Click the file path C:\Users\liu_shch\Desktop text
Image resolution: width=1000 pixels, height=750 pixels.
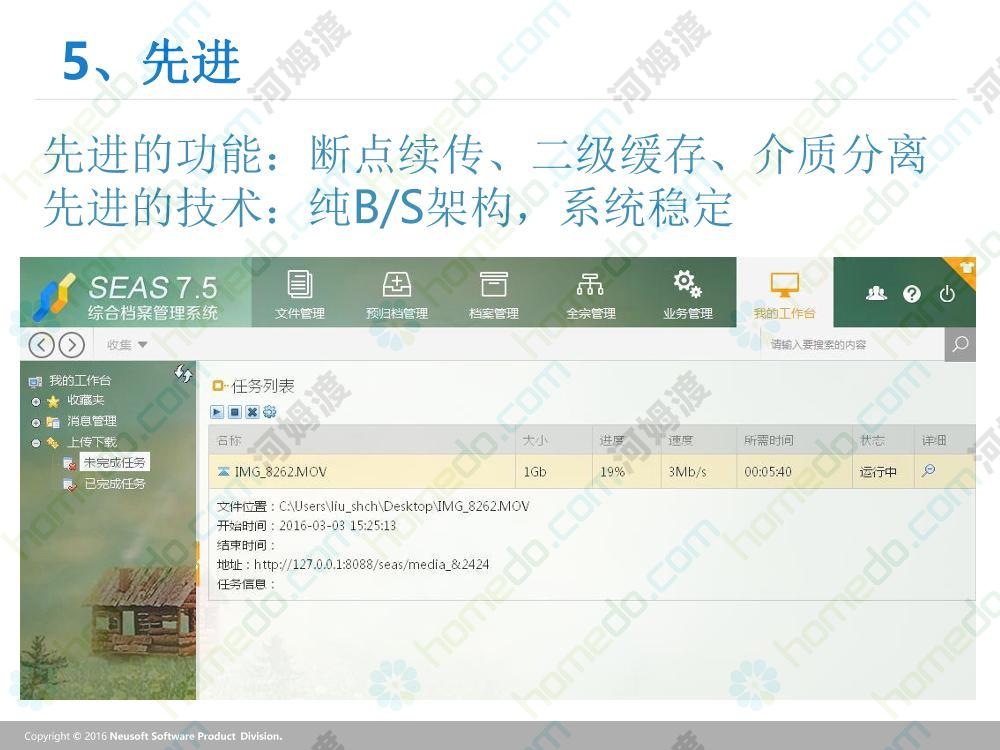(x=404, y=506)
